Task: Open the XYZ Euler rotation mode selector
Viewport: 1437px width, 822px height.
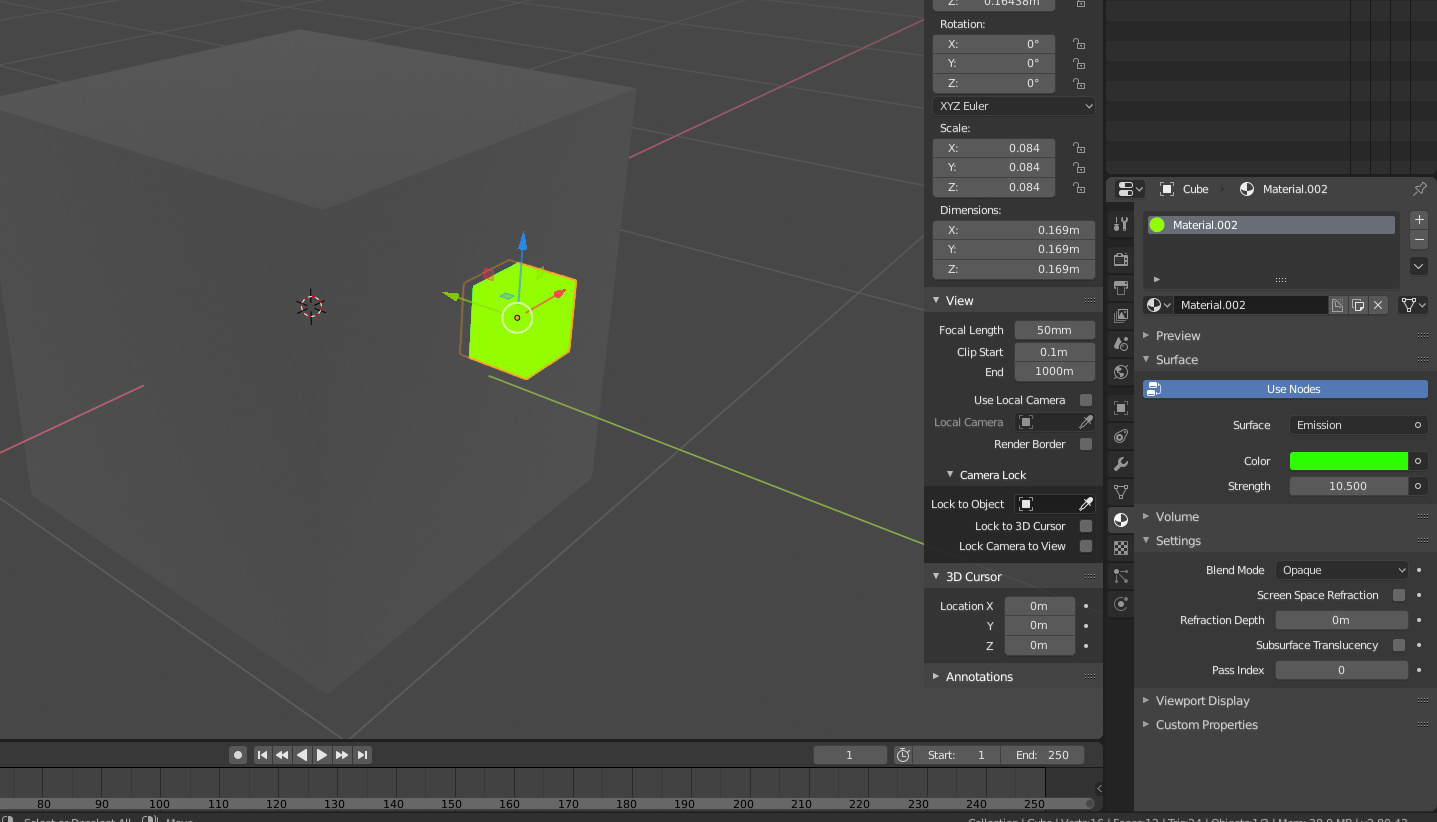Action: tap(1012, 105)
